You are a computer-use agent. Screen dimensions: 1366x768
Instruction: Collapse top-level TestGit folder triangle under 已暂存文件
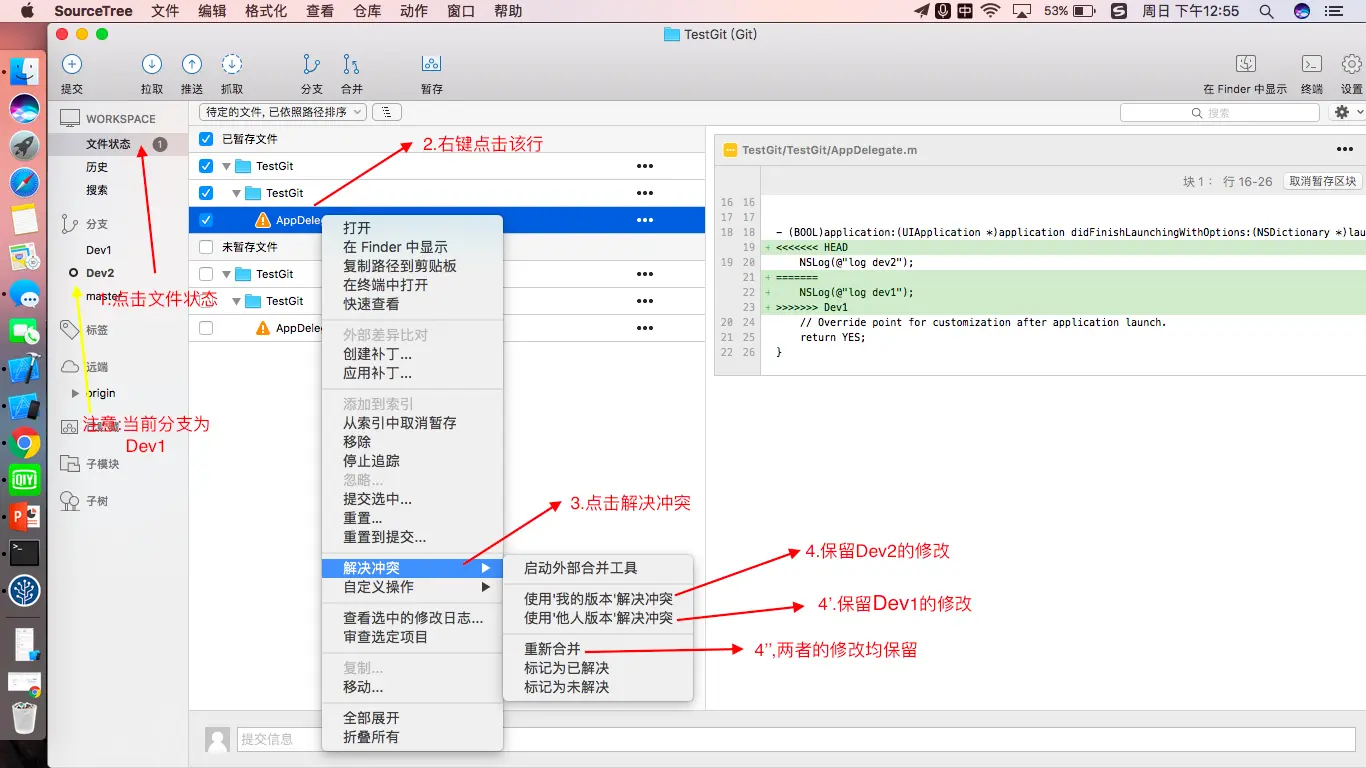click(x=227, y=166)
